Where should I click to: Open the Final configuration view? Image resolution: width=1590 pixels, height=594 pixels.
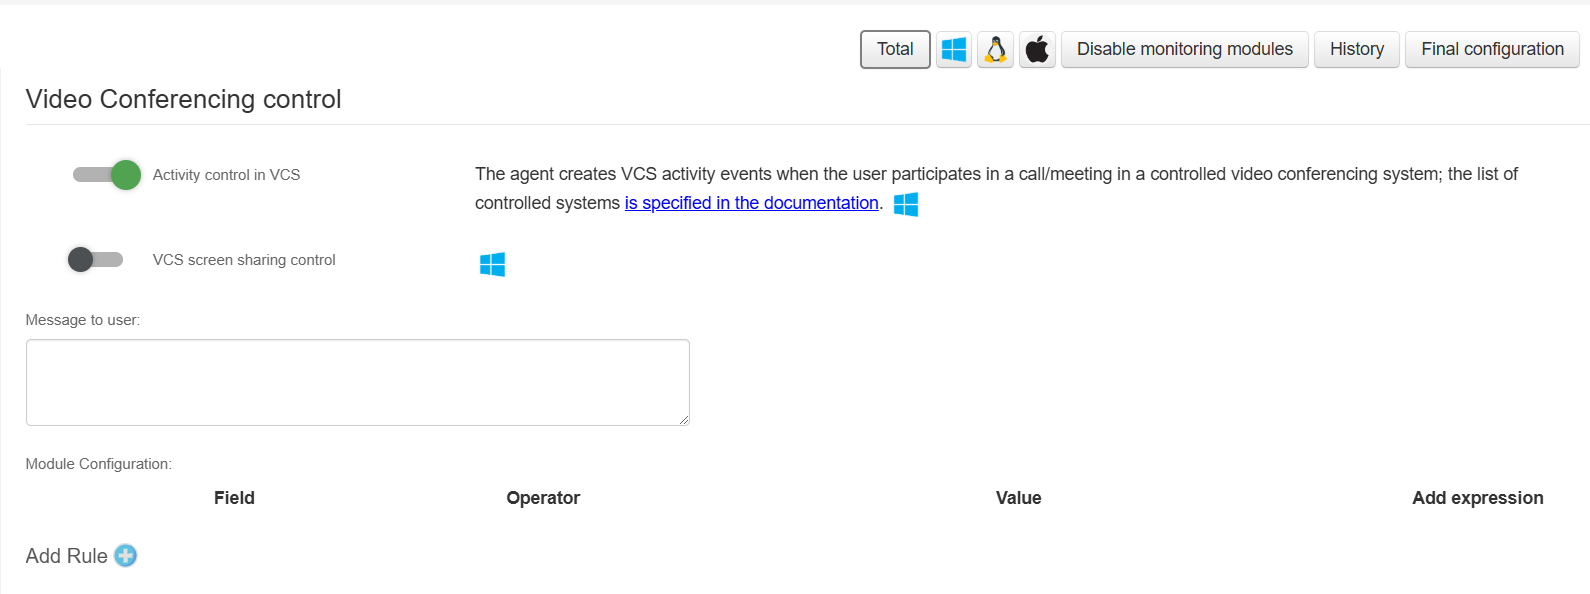(1492, 49)
